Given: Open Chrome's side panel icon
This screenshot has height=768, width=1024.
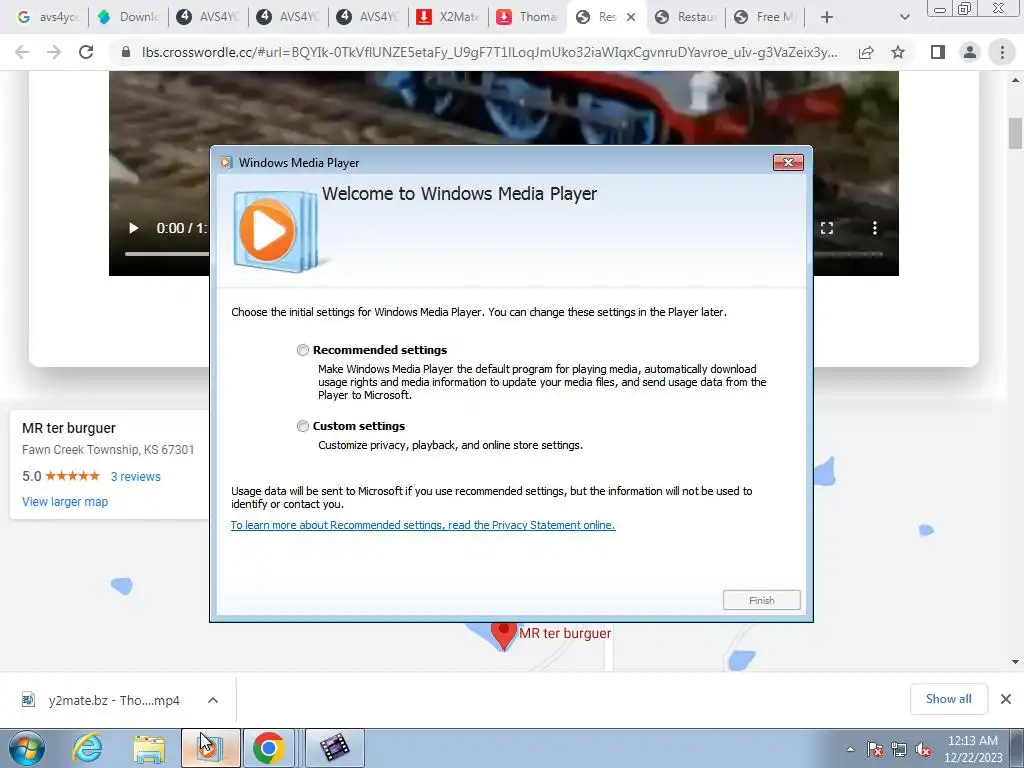Looking at the screenshot, I should tap(938, 52).
